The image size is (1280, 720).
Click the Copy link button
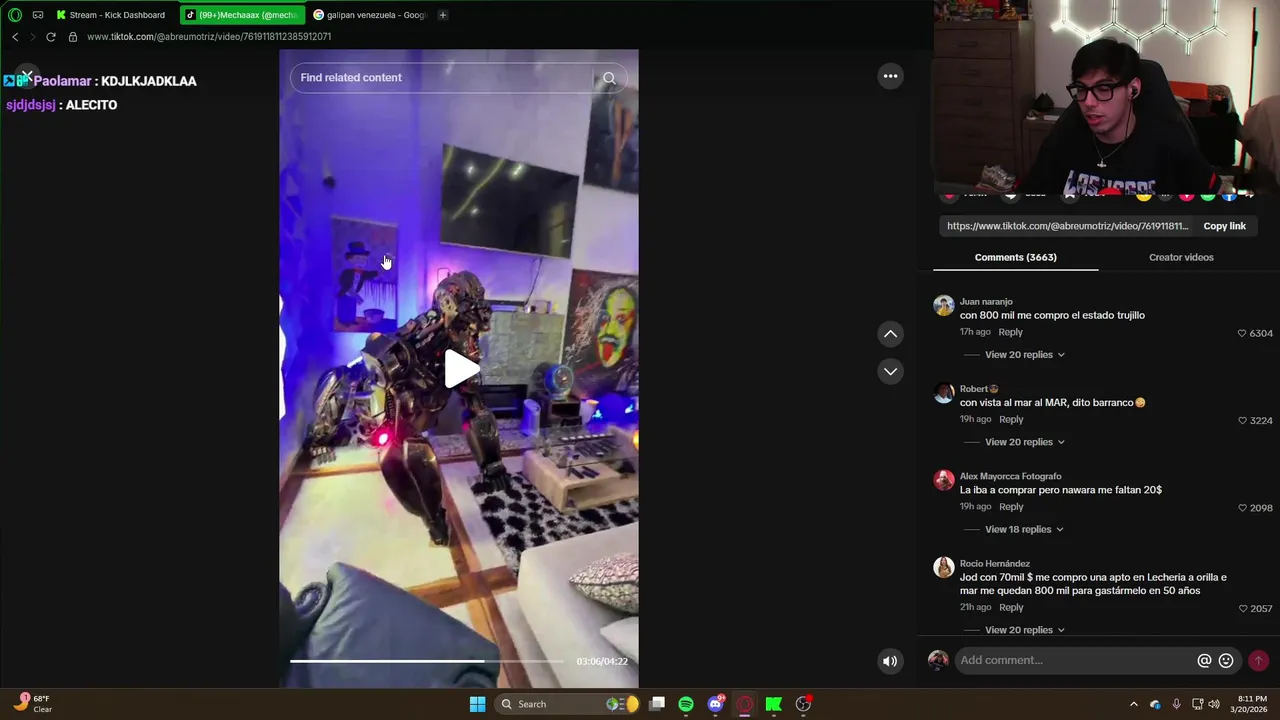[x=1224, y=226]
